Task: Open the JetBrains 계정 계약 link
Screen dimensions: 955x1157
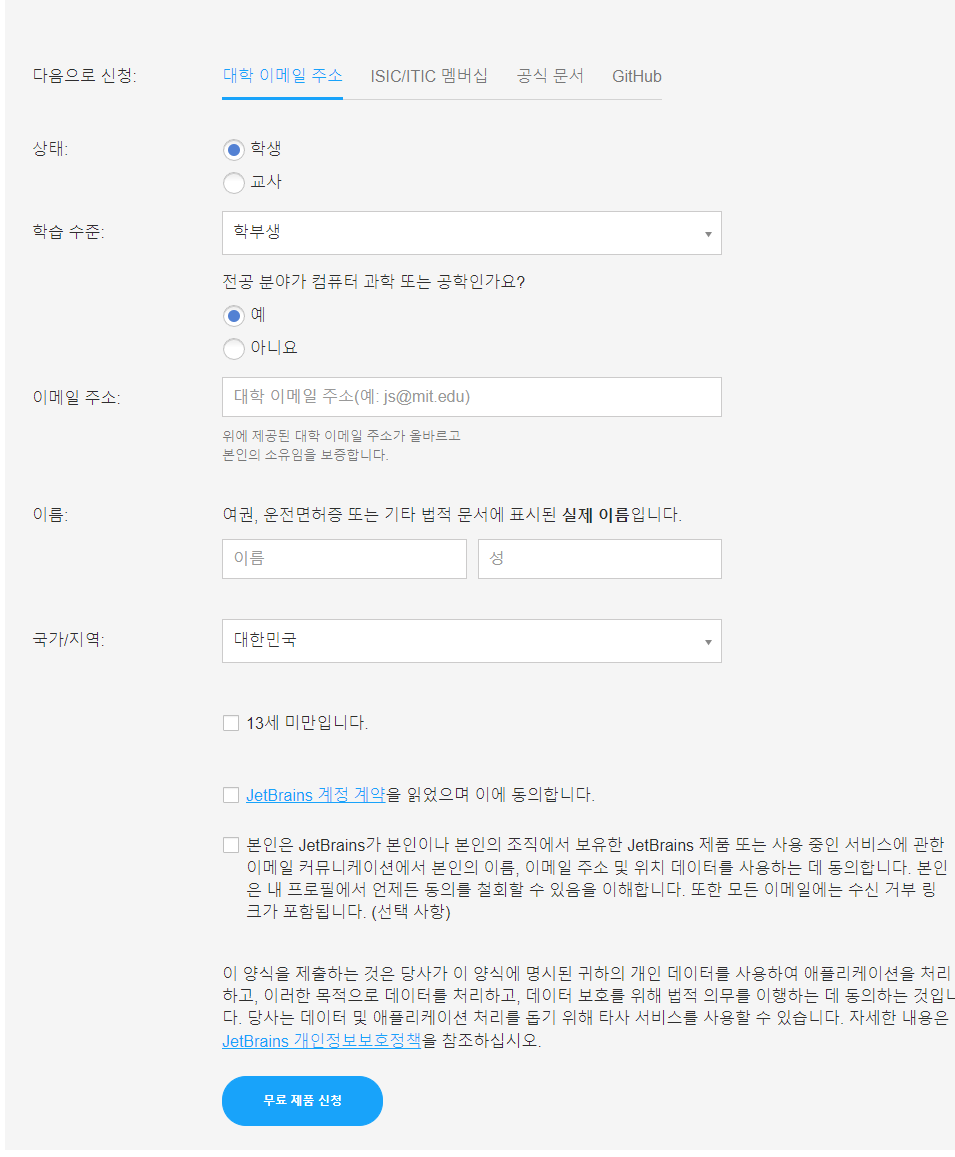Action: coord(316,795)
